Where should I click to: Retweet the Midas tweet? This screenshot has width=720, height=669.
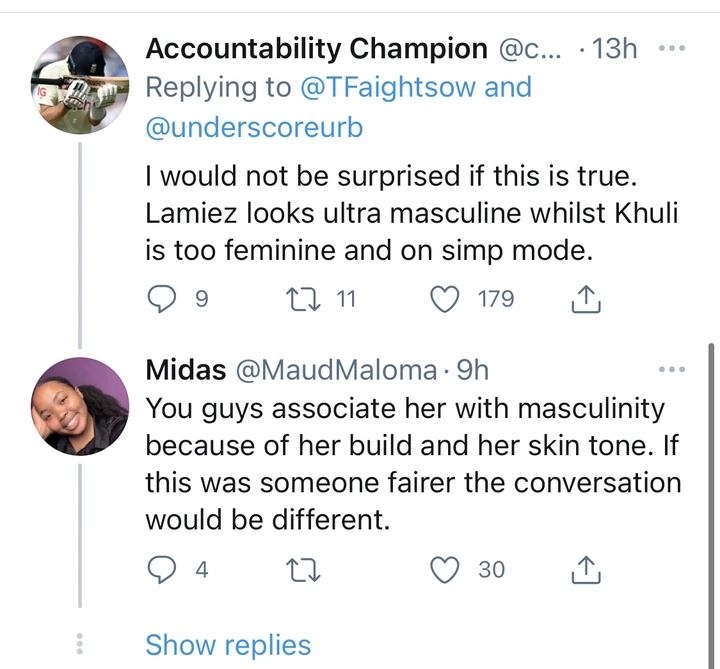(303, 570)
